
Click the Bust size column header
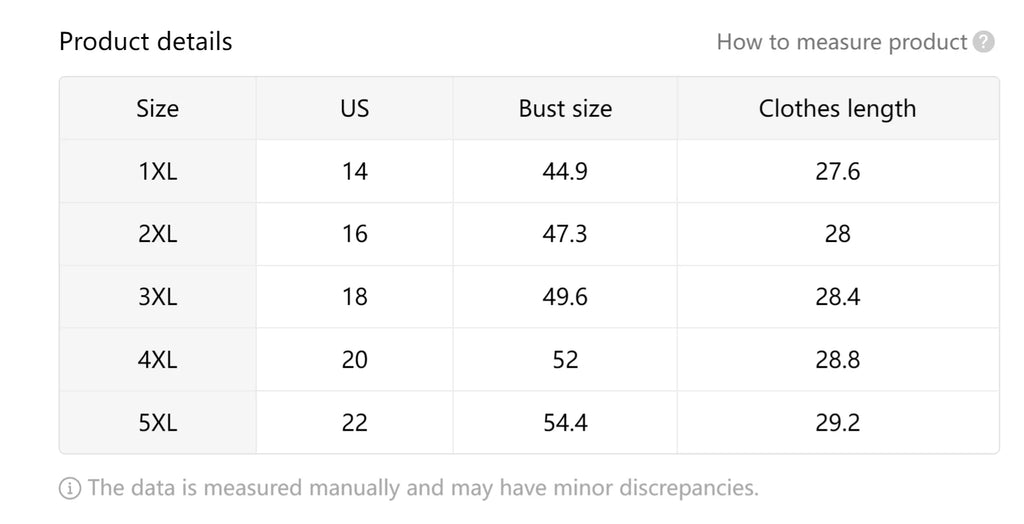tap(565, 109)
